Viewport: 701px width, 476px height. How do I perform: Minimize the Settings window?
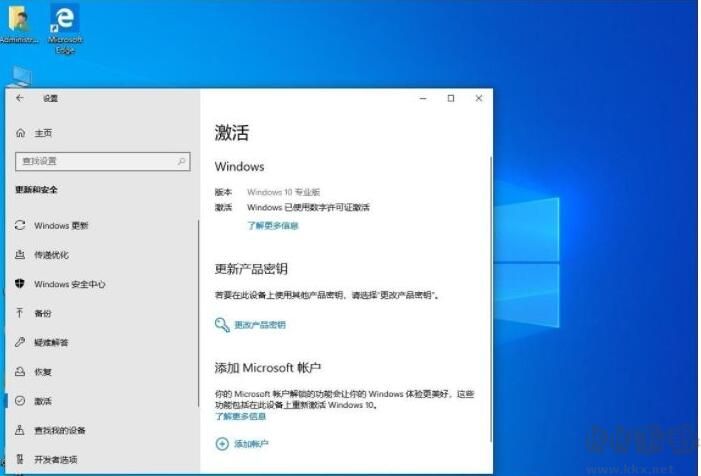pos(423,98)
